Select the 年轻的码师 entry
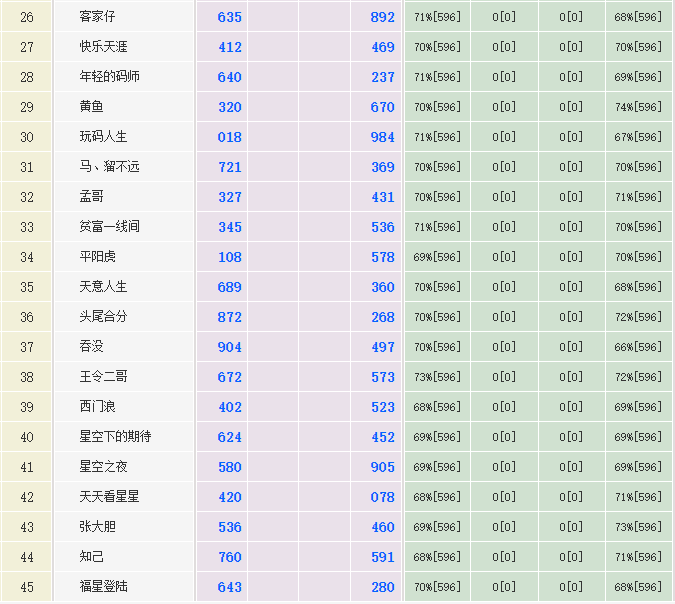 (110, 77)
